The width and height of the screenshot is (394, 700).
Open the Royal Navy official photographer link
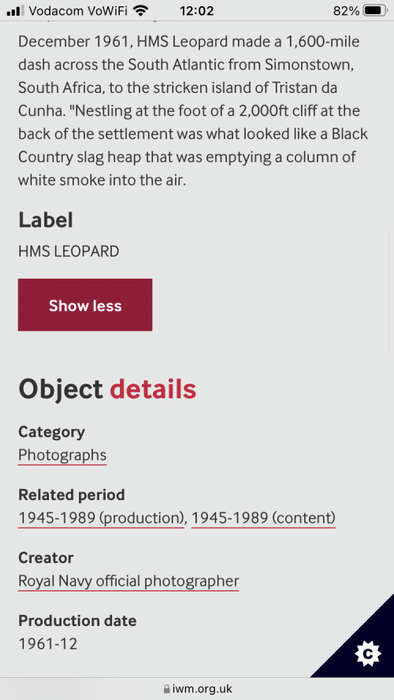129,581
